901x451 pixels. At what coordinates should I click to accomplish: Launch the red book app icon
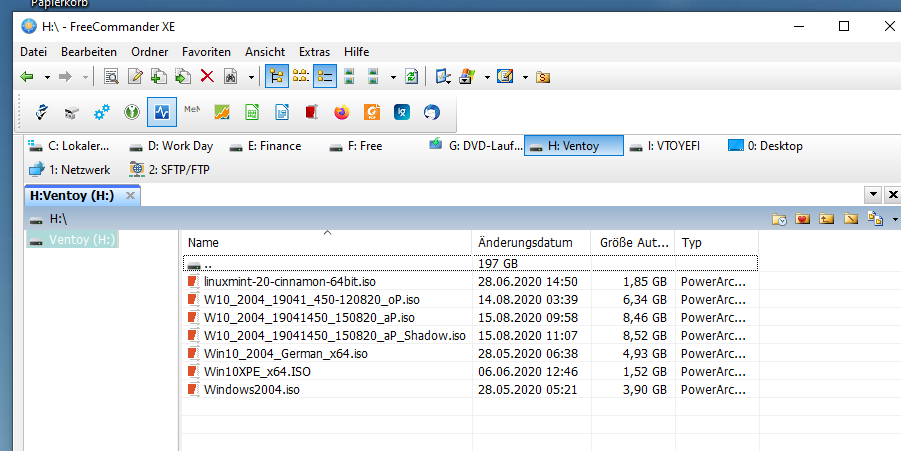pos(311,112)
